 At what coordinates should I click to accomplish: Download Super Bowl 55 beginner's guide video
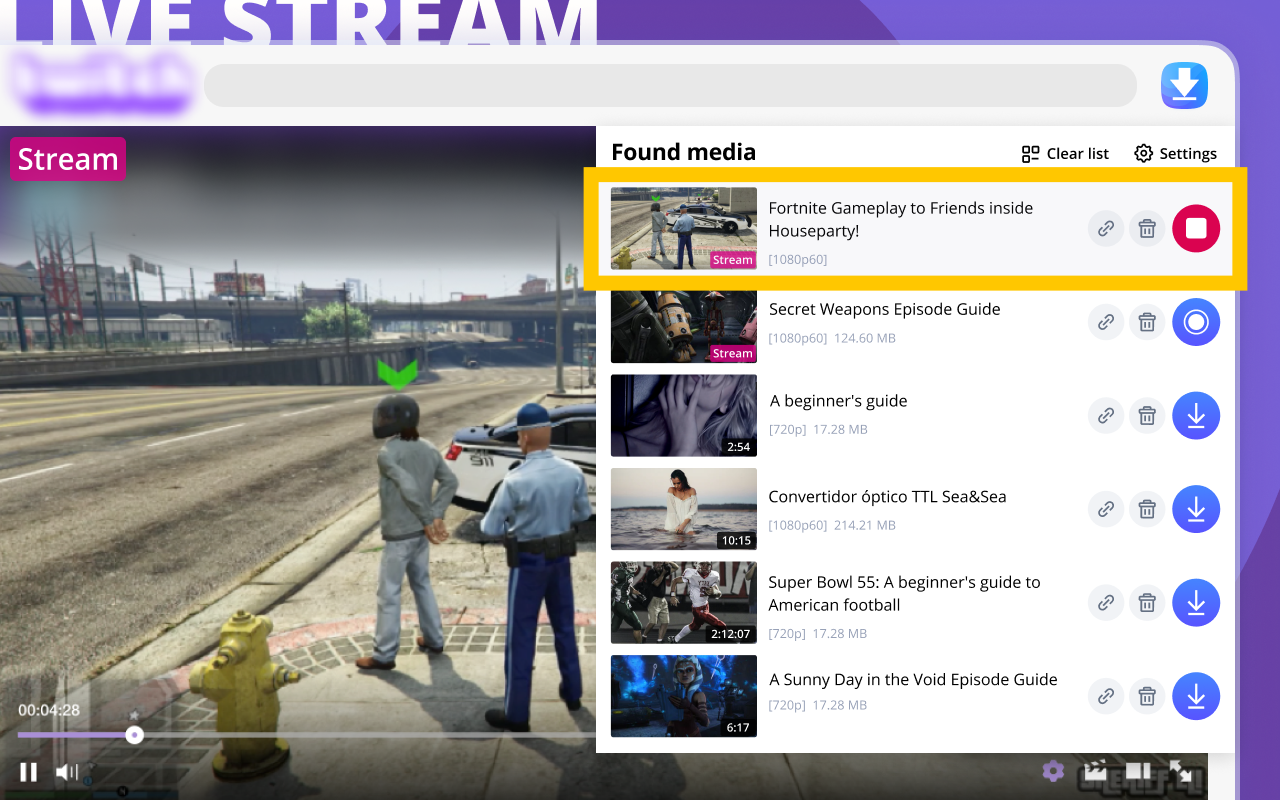click(1196, 603)
